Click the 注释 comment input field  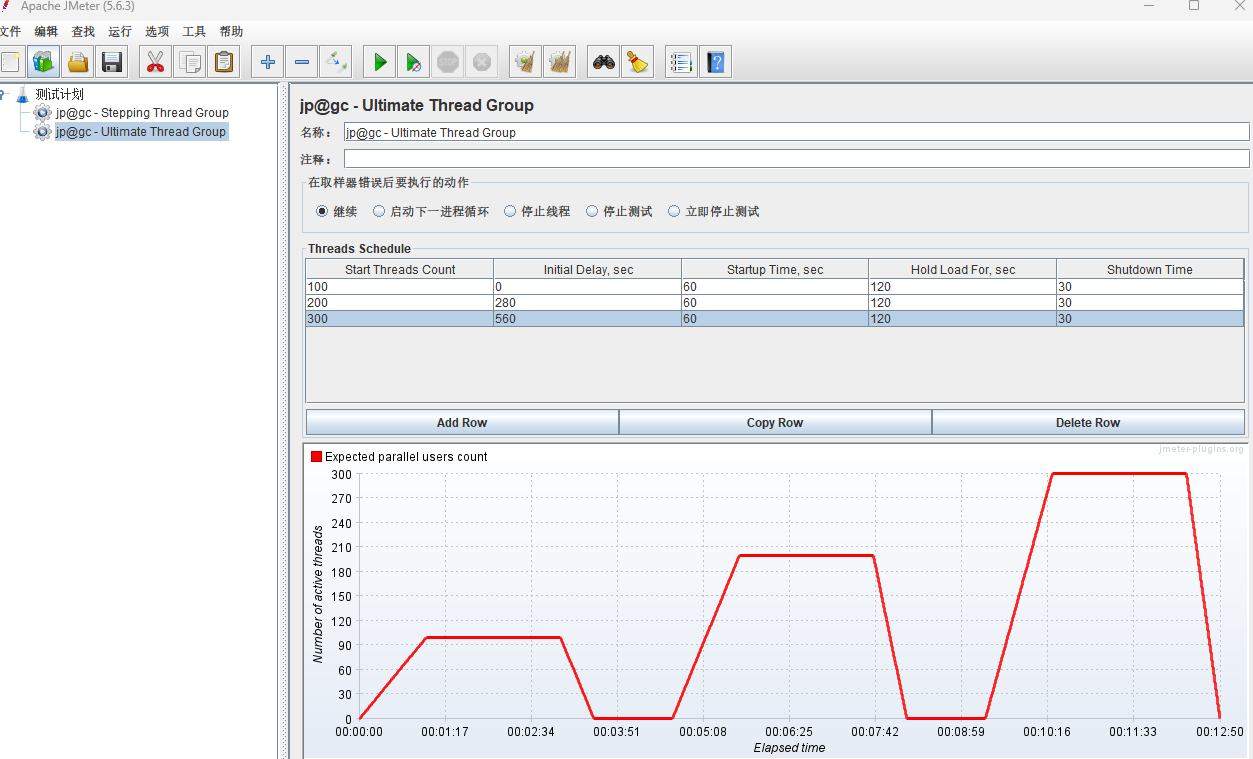796,159
